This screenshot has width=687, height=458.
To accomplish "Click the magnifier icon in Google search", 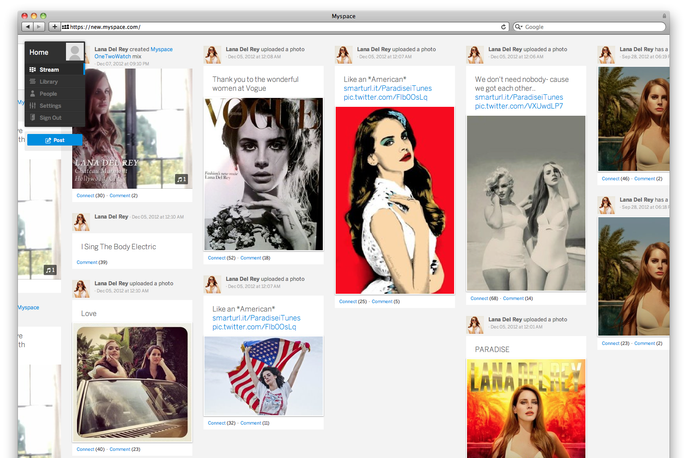I will [519, 27].
